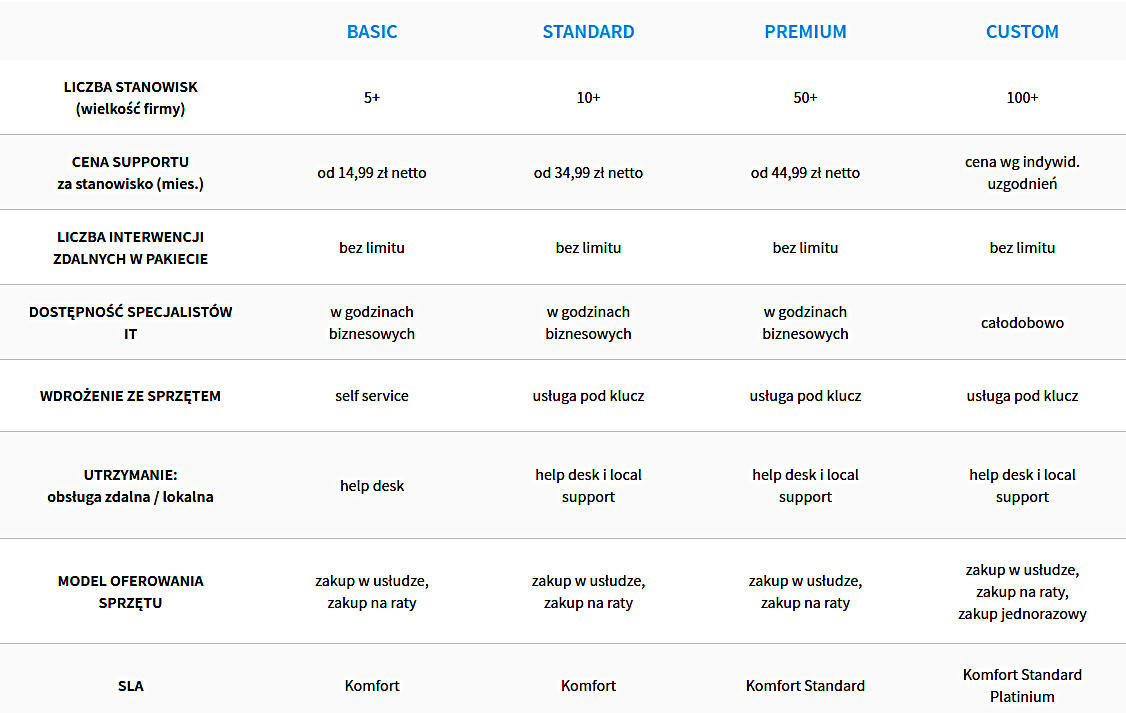
Task: Click the DOSTĘPNOŚĆ SPECJALISTÓW IT label
Action: coord(130,323)
